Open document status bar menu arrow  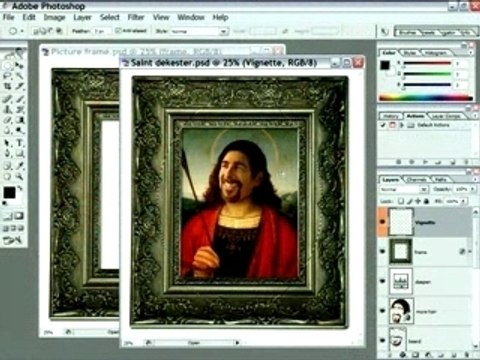coord(237,342)
